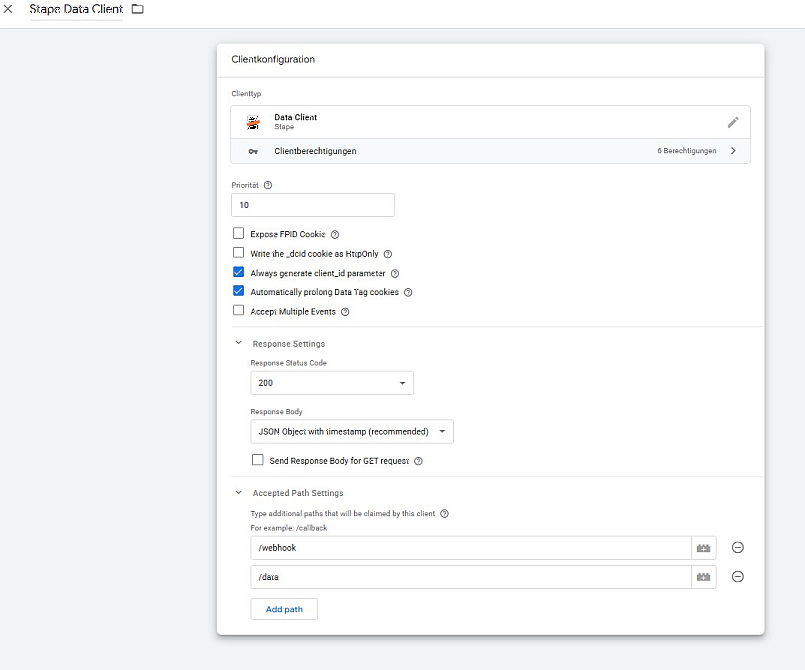This screenshot has height=670, width=805.
Task: Collapse the Accepted Path Settings section
Action: point(238,493)
